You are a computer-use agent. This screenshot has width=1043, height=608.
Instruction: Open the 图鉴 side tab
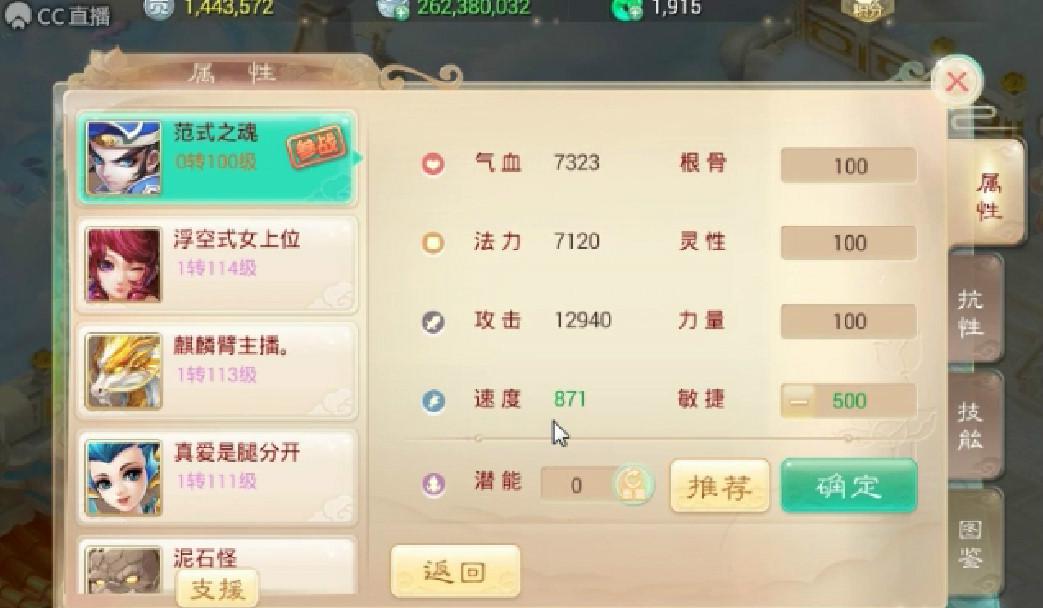click(x=972, y=543)
